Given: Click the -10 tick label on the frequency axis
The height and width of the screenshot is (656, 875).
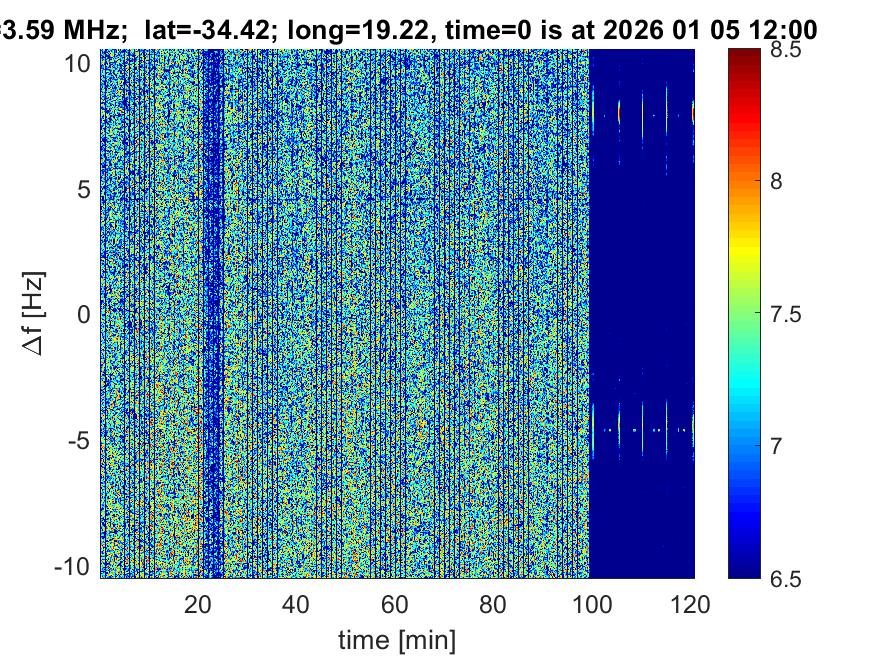Looking at the screenshot, I should (72, 566).
